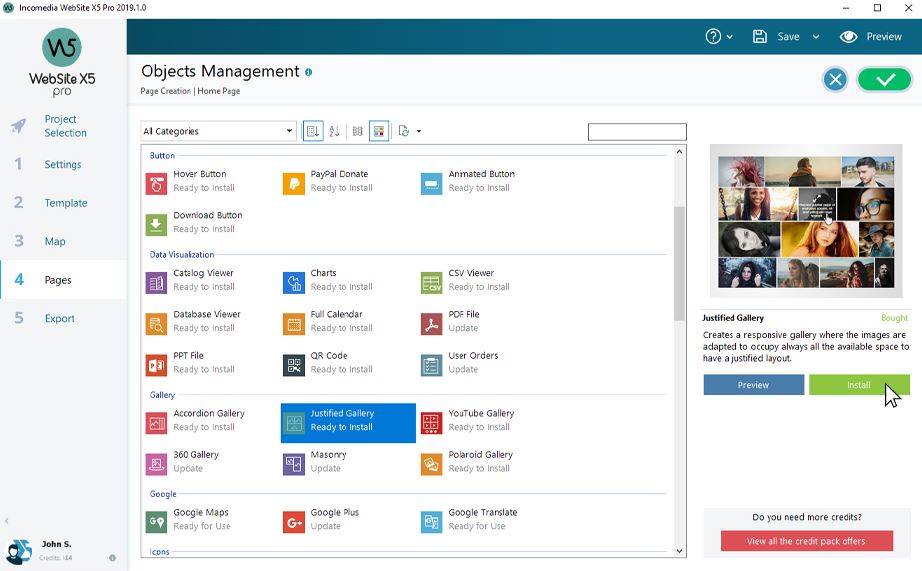
Task: Install the Justified Gallery object
Action: tap(858, 385)
